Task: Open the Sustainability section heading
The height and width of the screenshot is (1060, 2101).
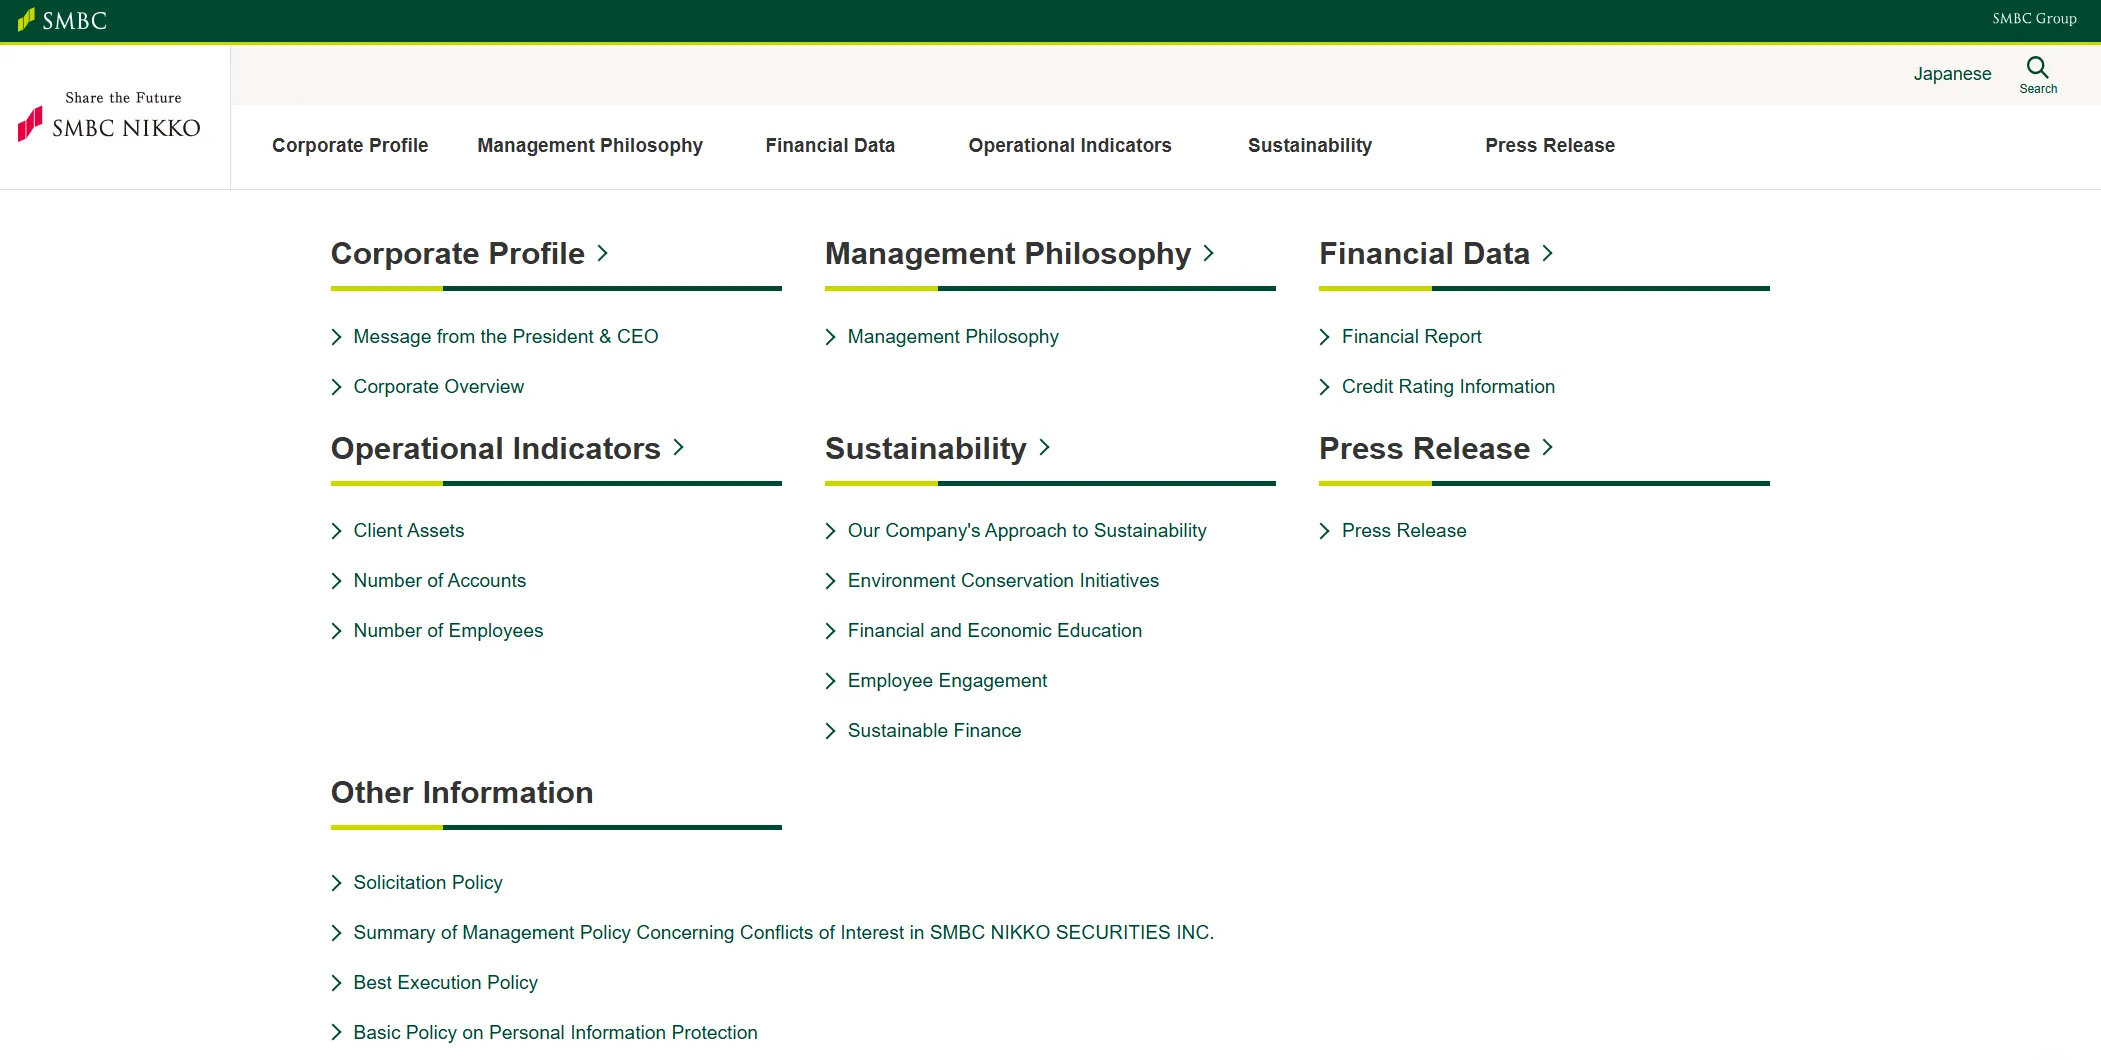Action: 926,448
